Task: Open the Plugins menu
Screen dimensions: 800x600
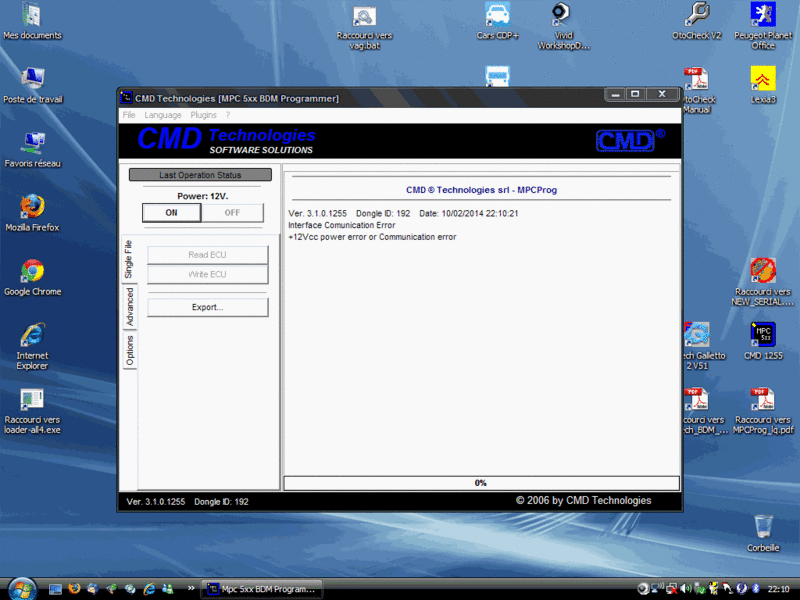Action: click(x=204, y=115)
